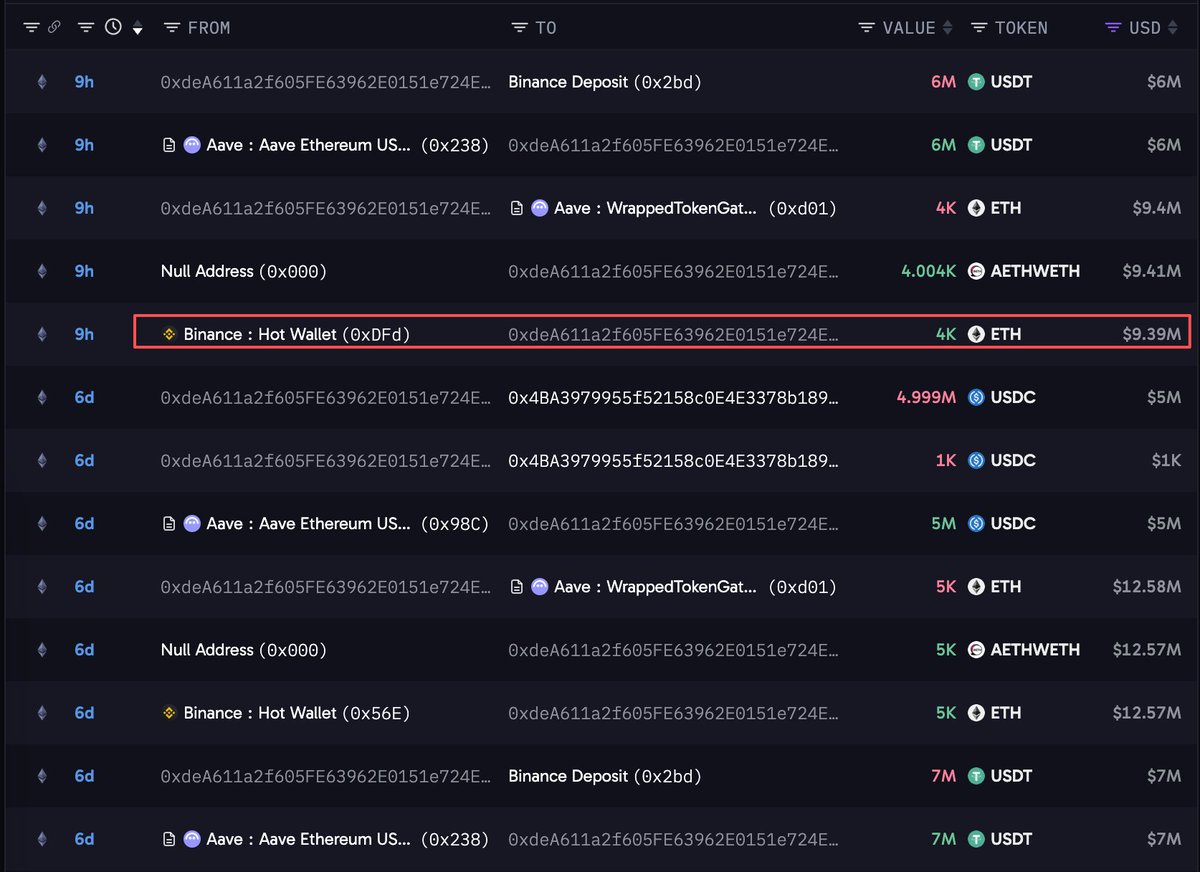
Task: Sort the table with the VALUE sort arrows
Action: [947, 28]
